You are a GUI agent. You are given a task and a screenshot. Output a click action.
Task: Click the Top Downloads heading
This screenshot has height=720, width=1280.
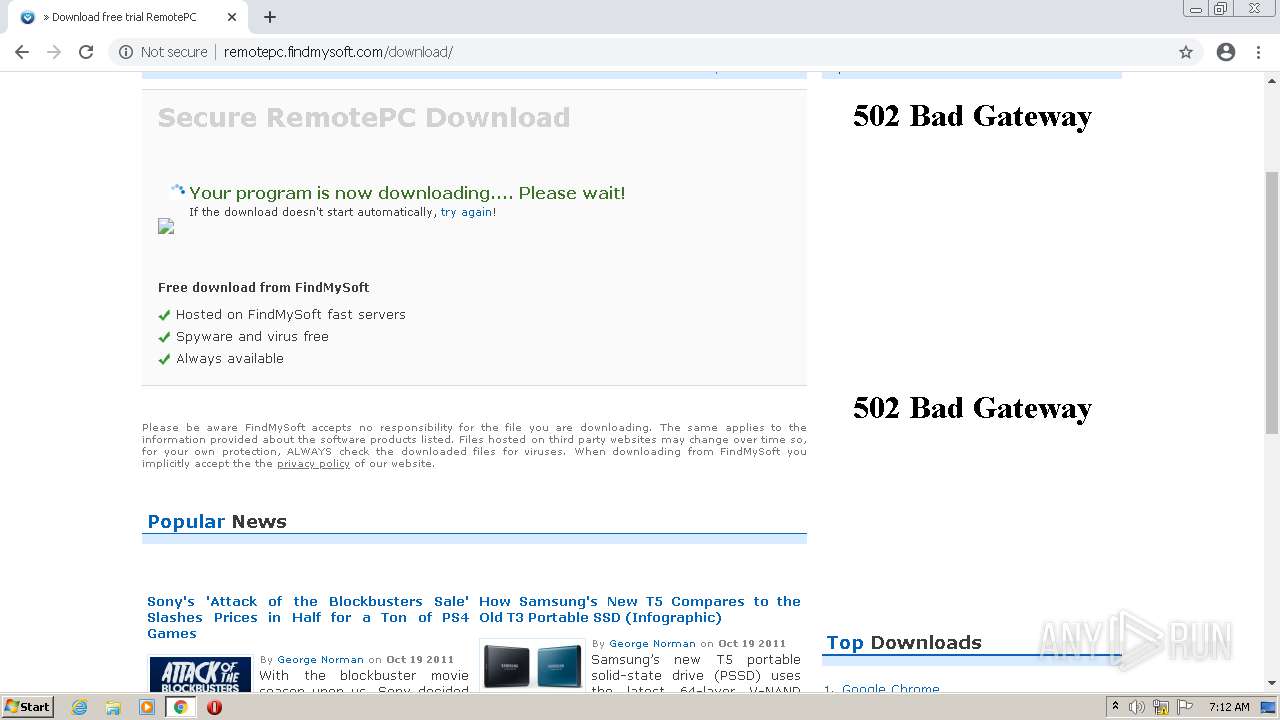point(904,642)
